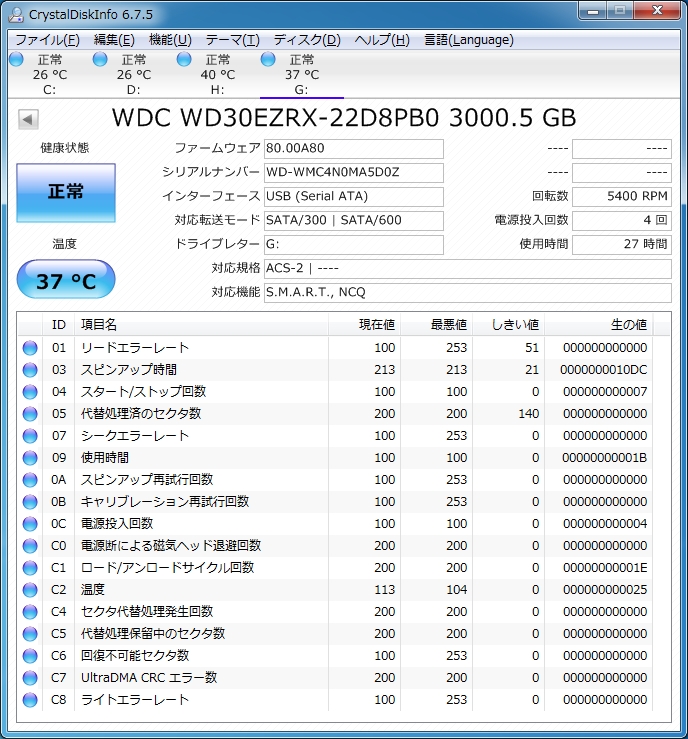
Task: Select drive D: status orb at top
Action: pyautogui.click(x=100, y=59)
